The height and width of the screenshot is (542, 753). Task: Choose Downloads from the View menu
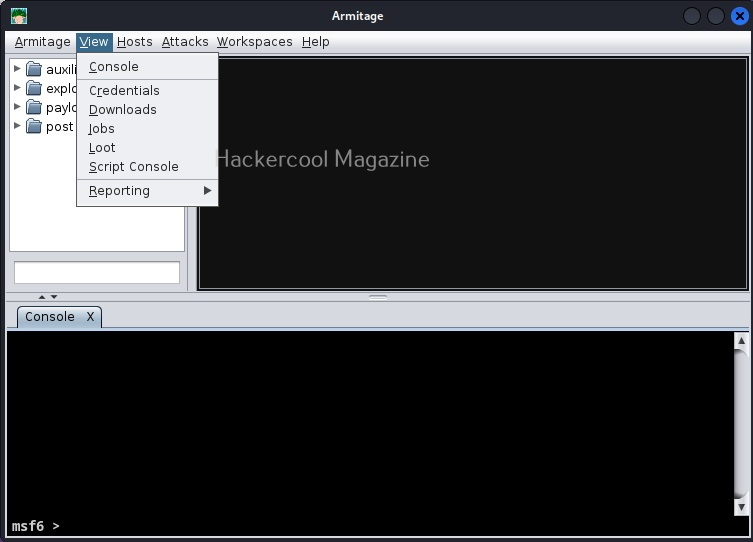pos(147,109)
